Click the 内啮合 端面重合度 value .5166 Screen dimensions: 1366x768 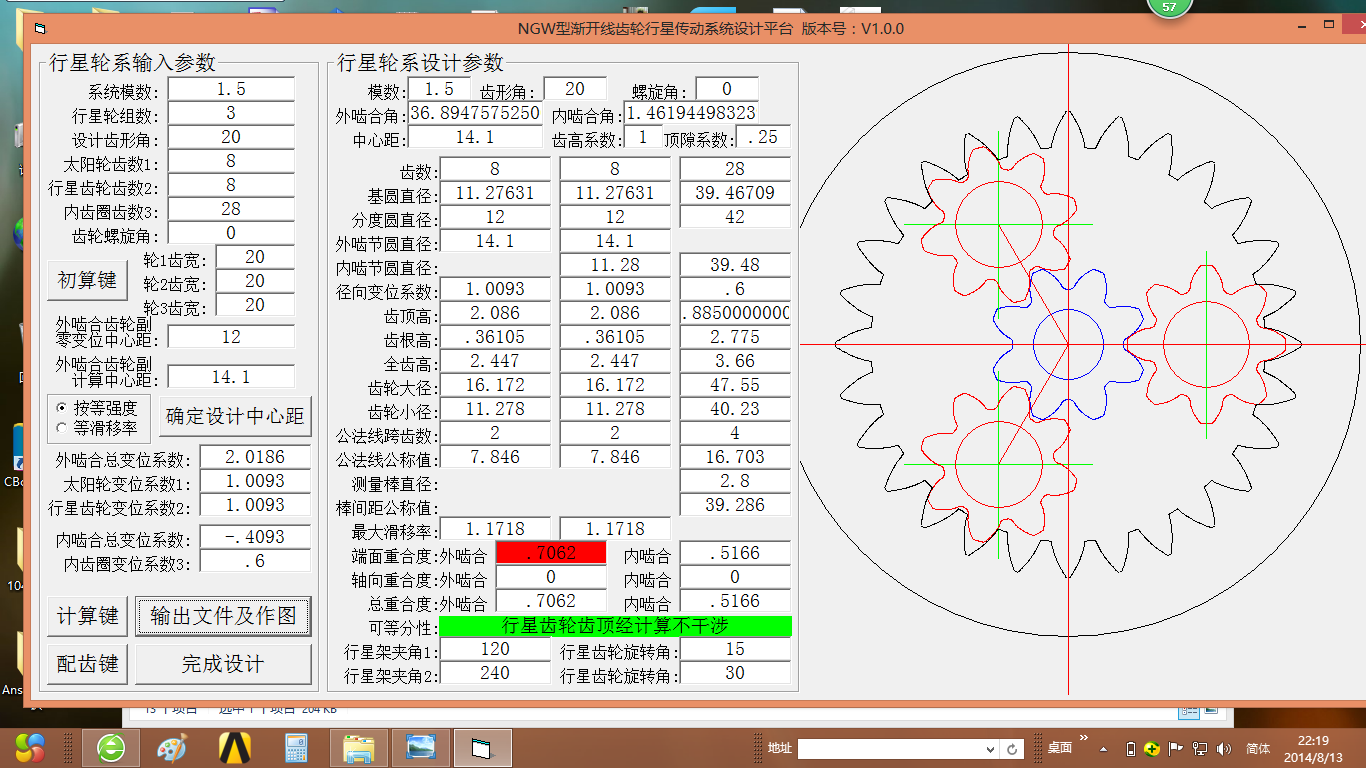735,552
